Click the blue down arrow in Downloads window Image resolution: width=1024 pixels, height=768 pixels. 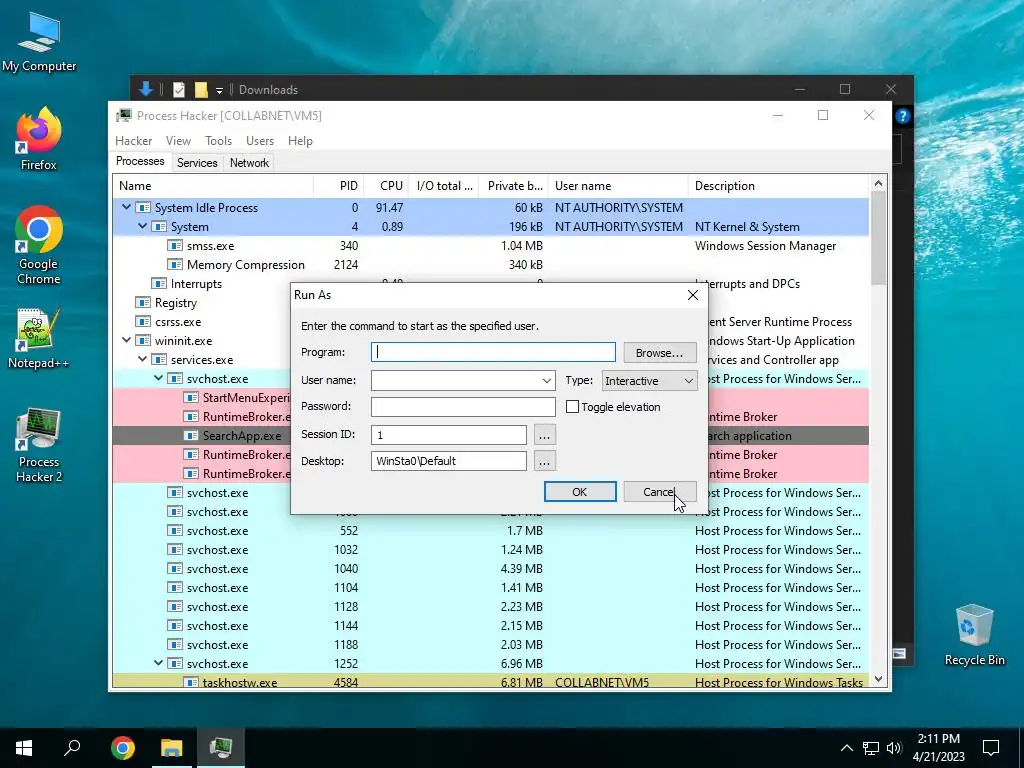[x=146, y=89]
